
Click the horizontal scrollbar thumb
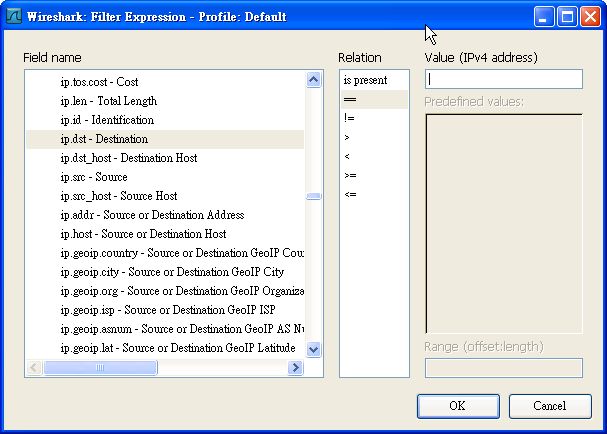click(100, 367)
